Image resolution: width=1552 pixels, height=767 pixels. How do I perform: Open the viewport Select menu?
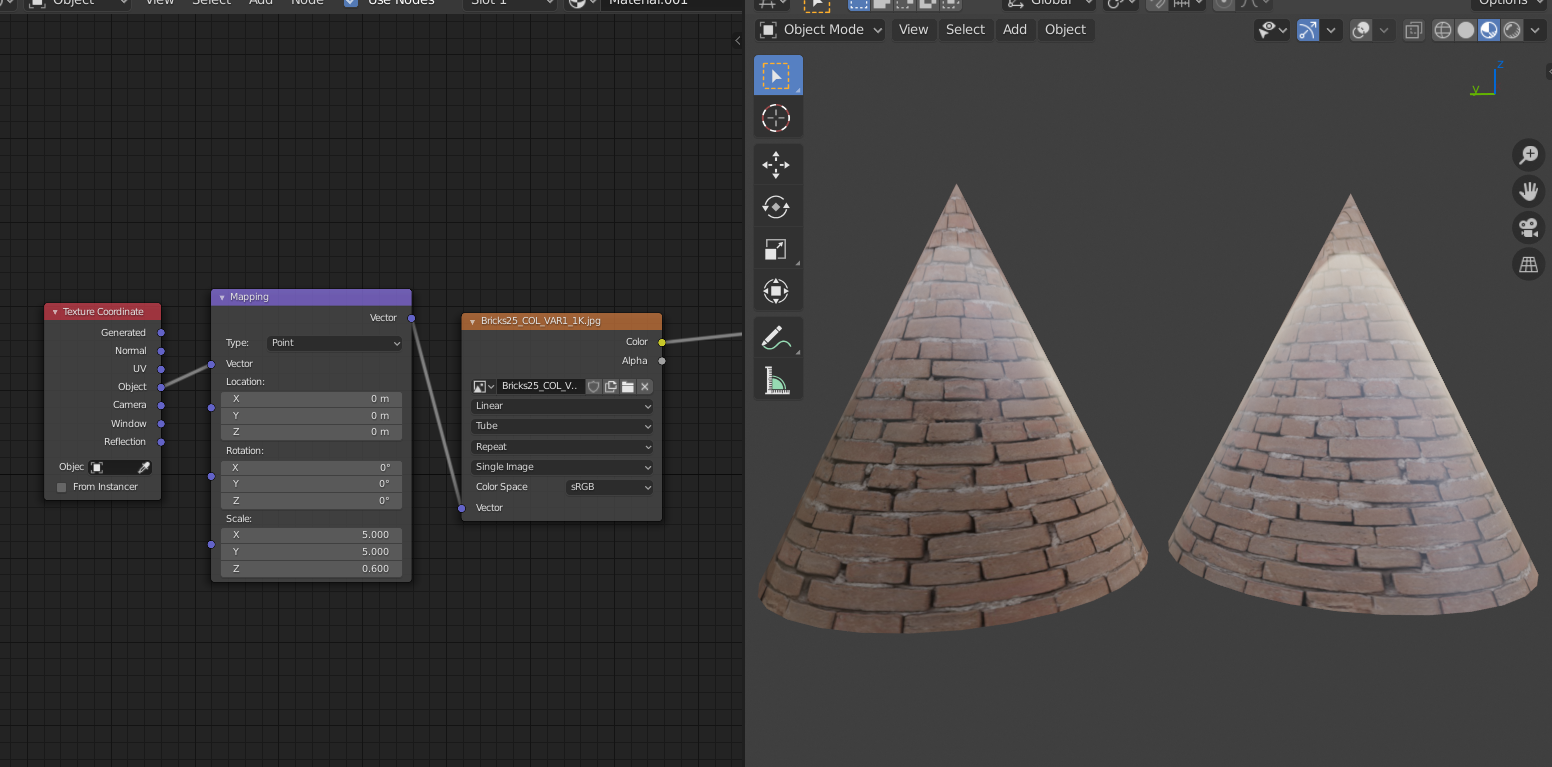(x=965, y=30)
